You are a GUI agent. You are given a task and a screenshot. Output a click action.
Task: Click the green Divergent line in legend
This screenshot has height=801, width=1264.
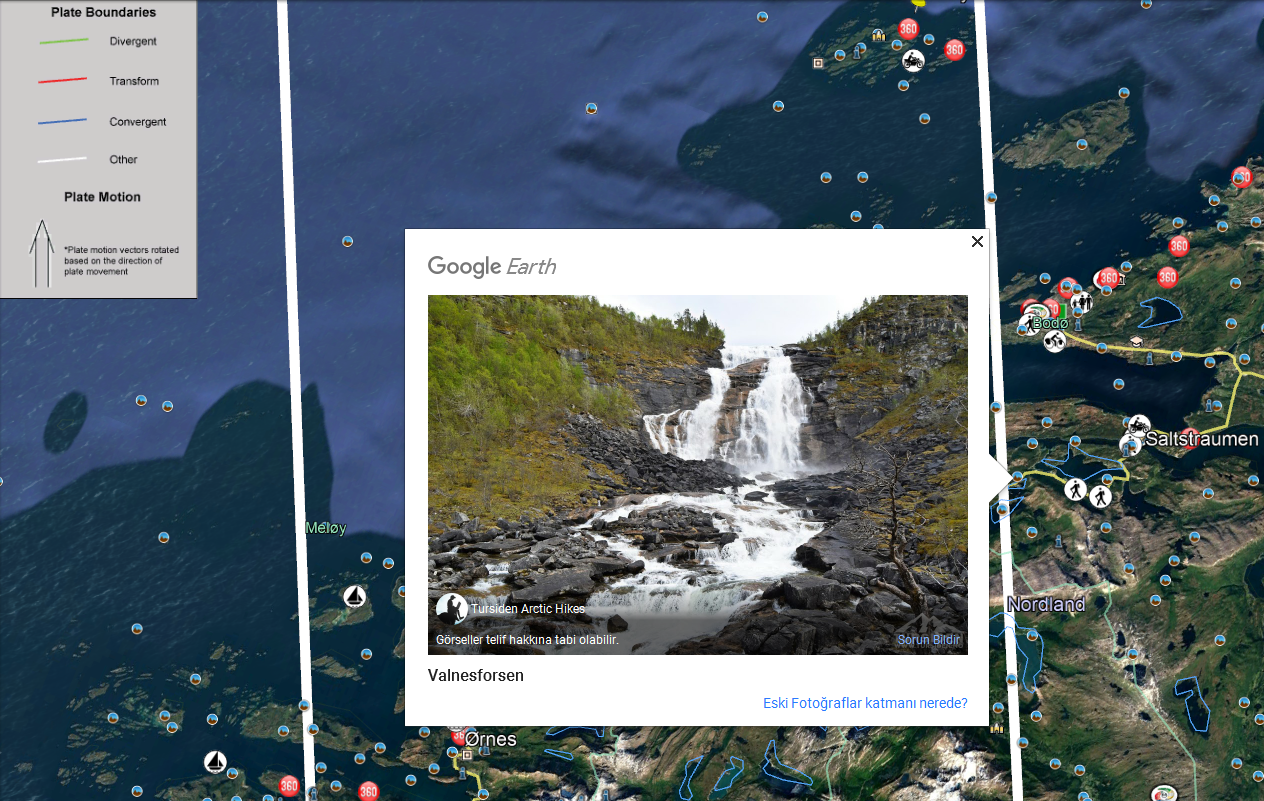[64, 42]
